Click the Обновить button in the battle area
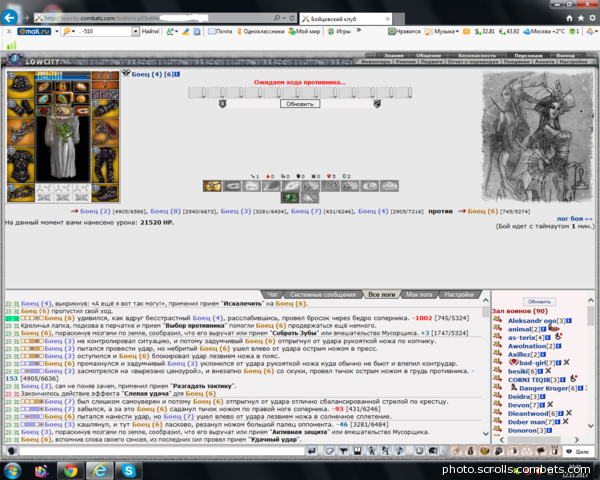The width and height of the screenshot is (600, 480). click(300, 104)
